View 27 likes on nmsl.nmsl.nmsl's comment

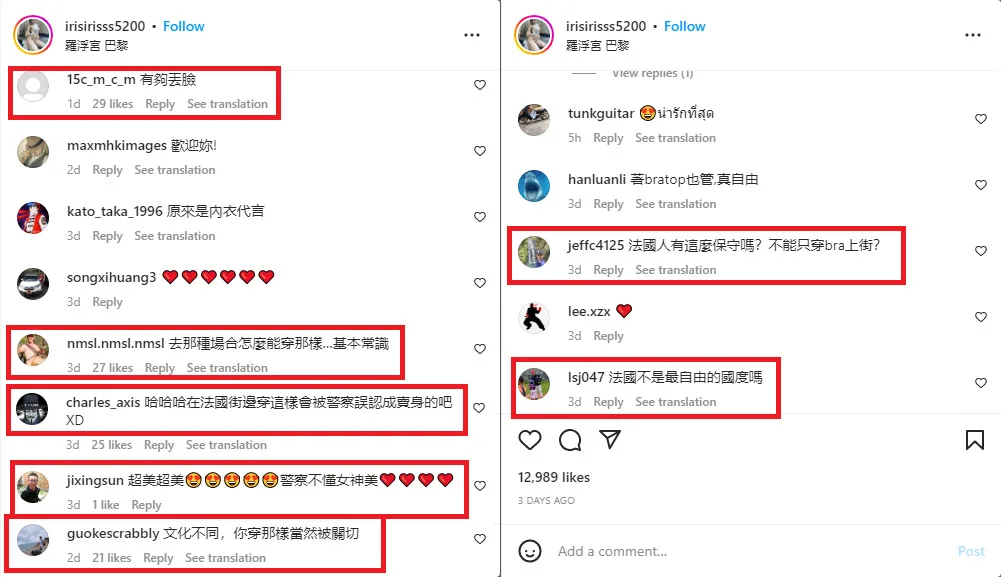112,368
